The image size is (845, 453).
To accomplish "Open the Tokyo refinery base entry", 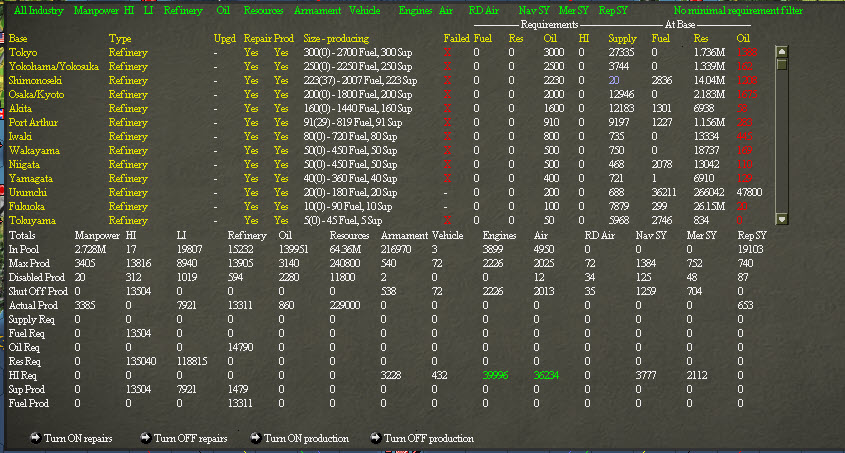I will tap(23, 53).
